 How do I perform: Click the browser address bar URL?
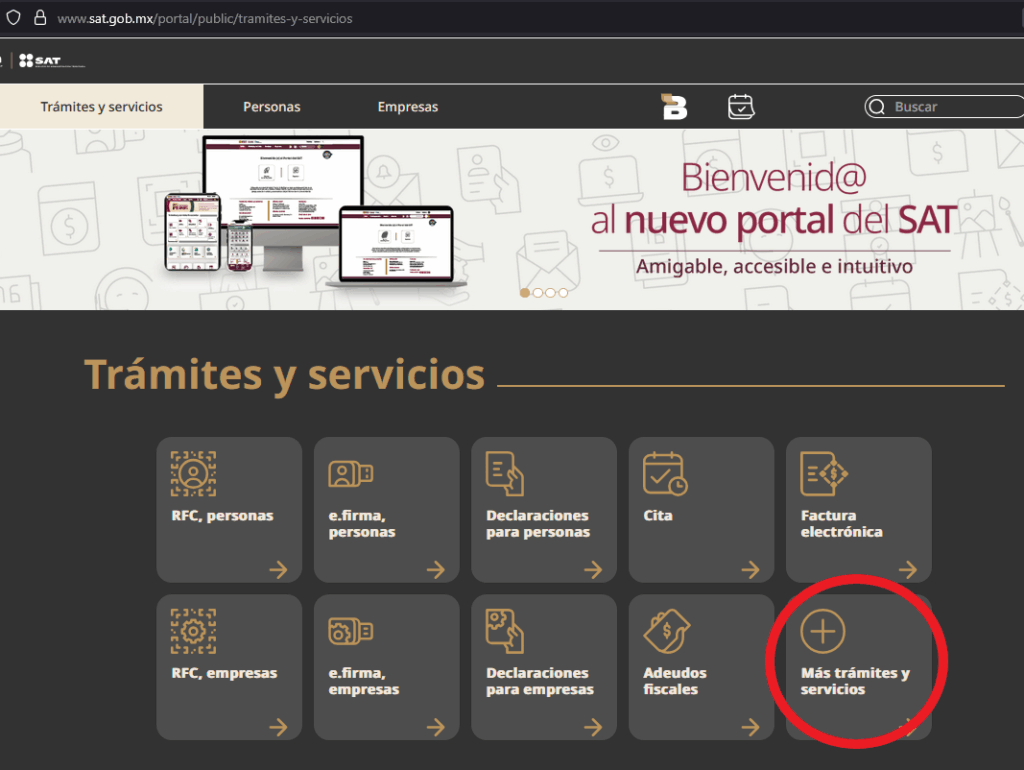point(204,18)
